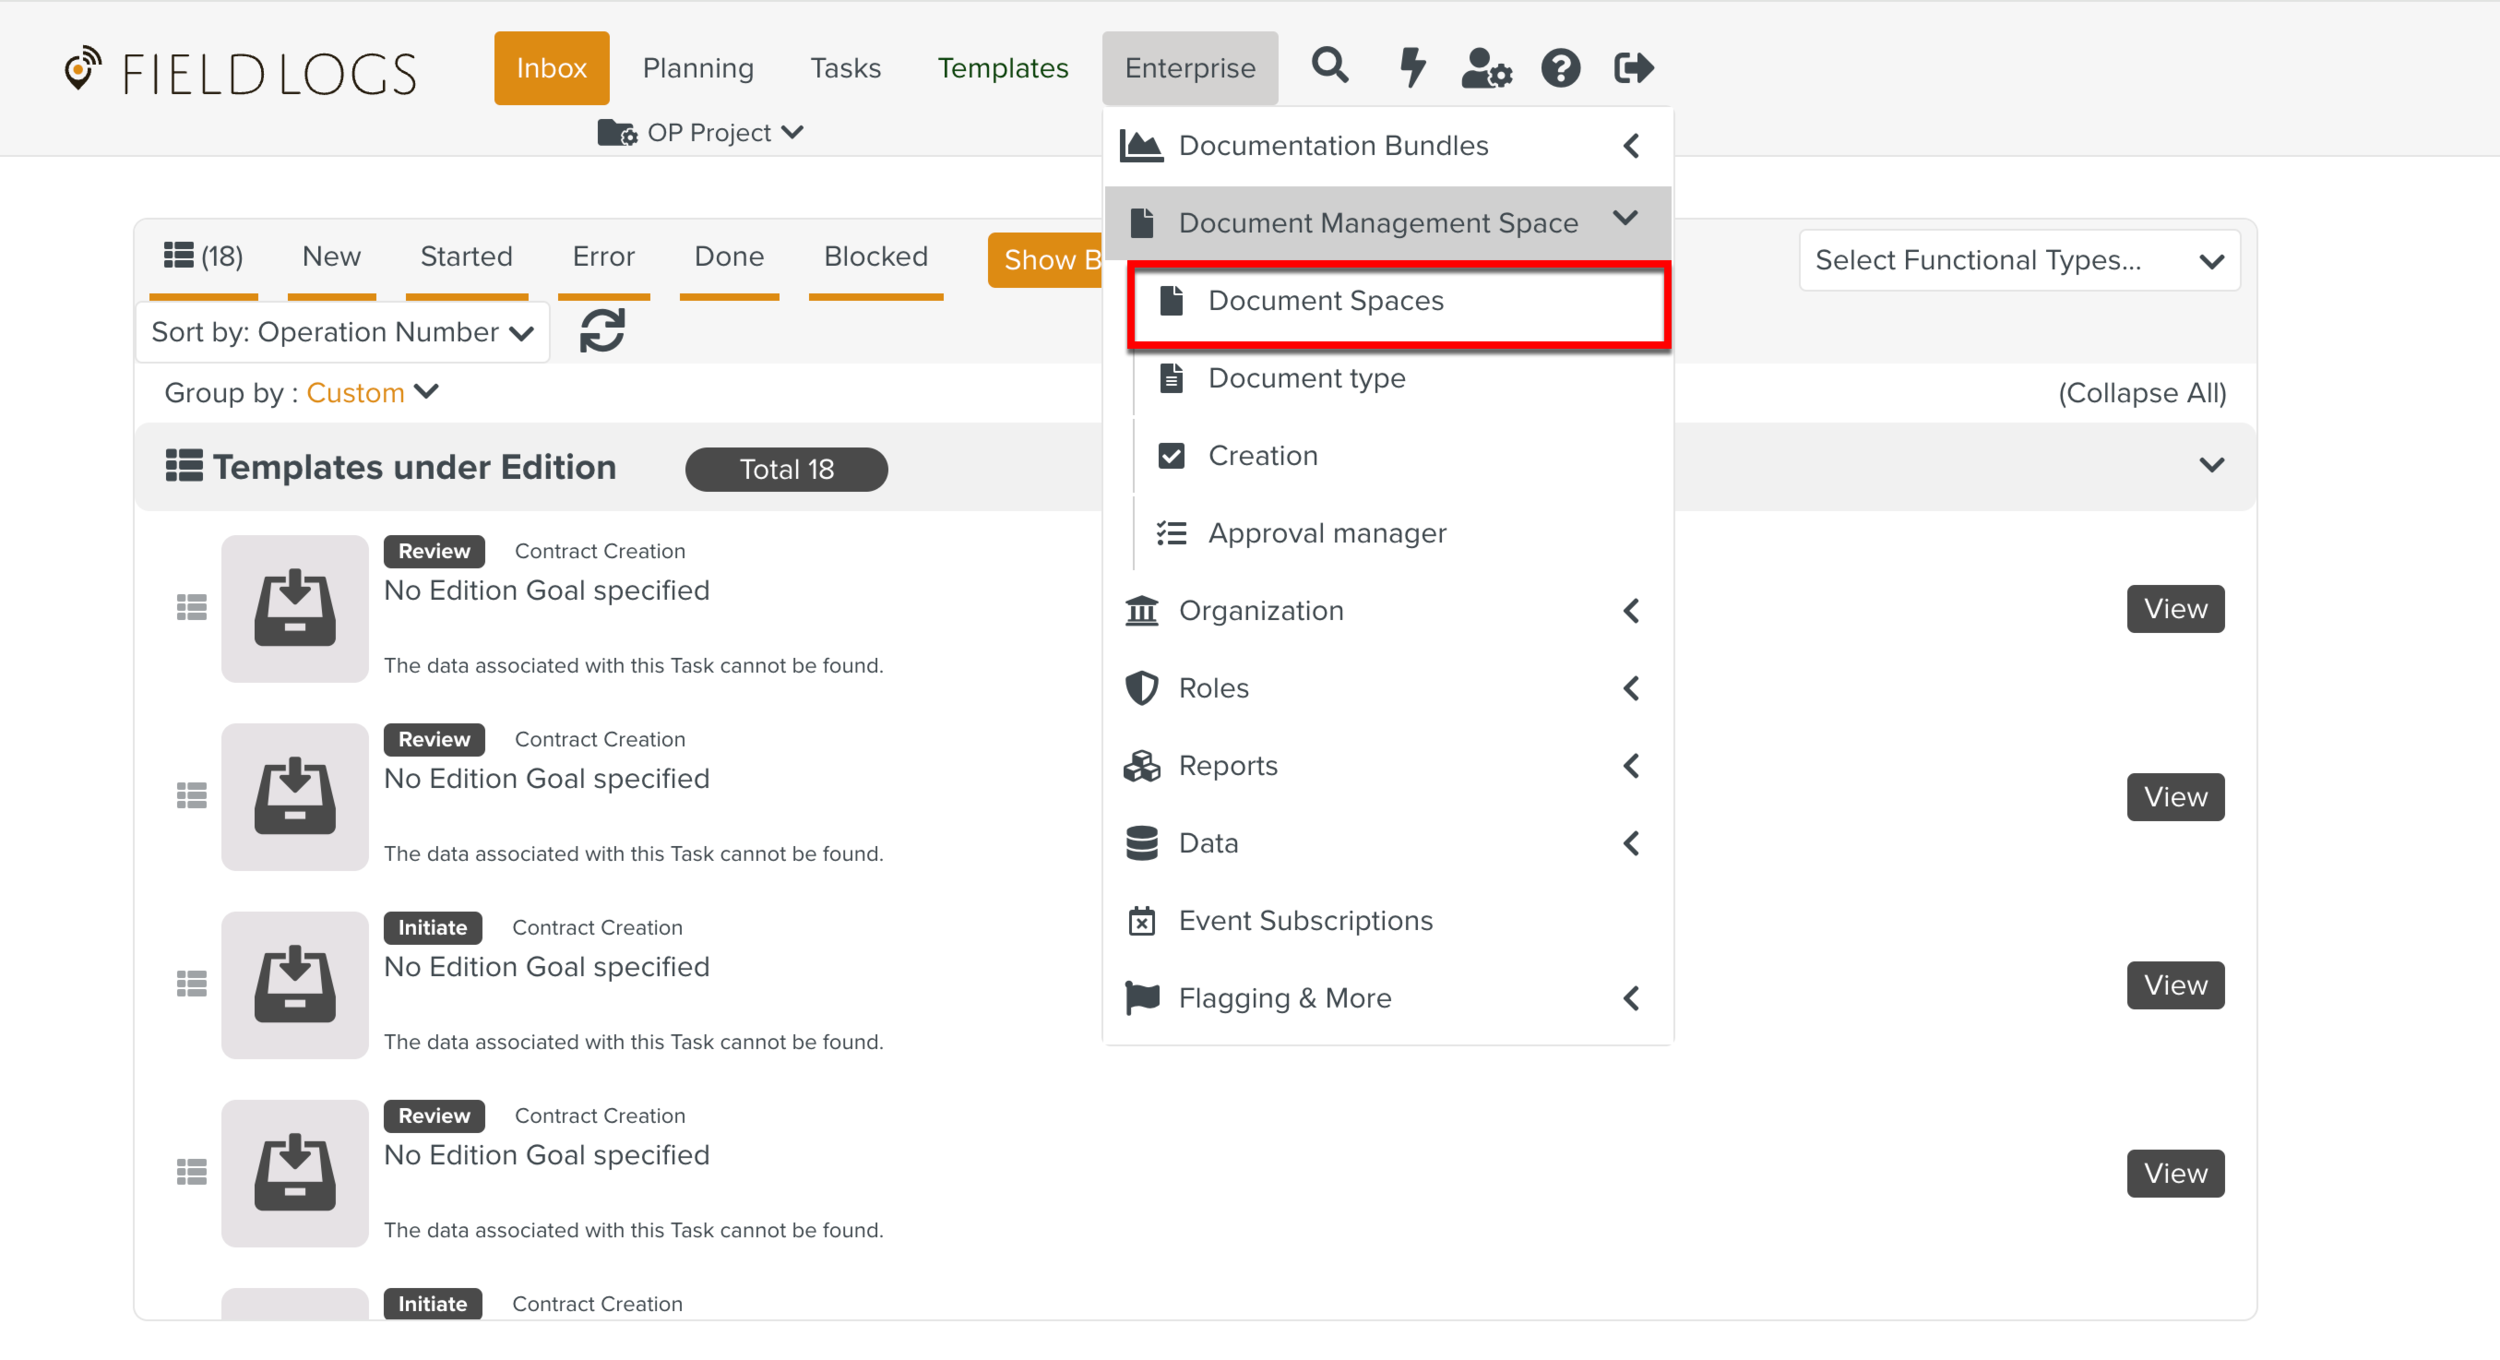Select Document Spaces menu item

click(1325, 301)
